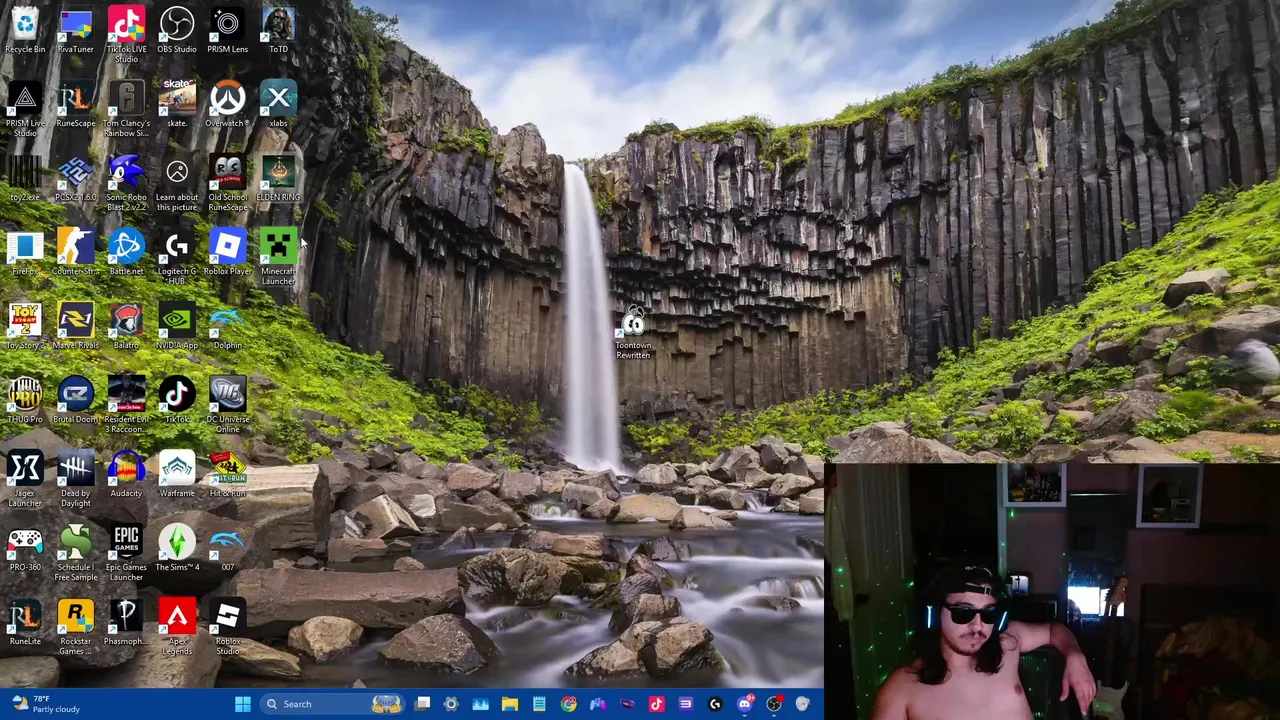Select the FireFox desktop shortcut
Viewport: 1280px width, 720px height.
[x=25, y=252]
